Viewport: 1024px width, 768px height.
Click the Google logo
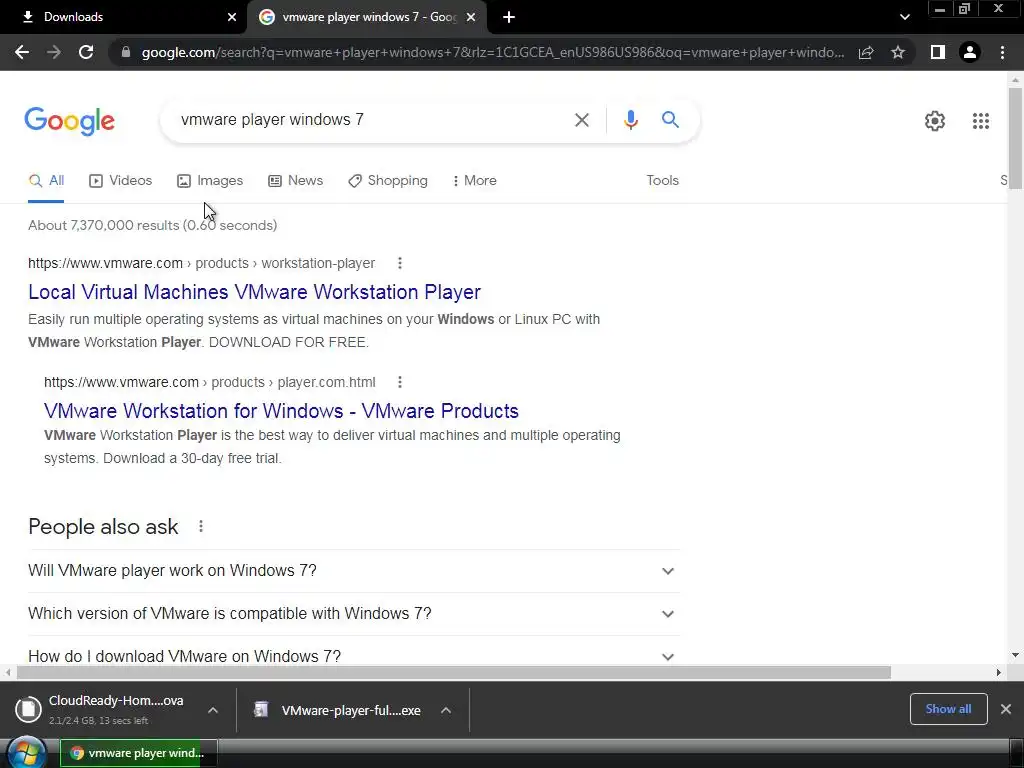coord(70,121)
